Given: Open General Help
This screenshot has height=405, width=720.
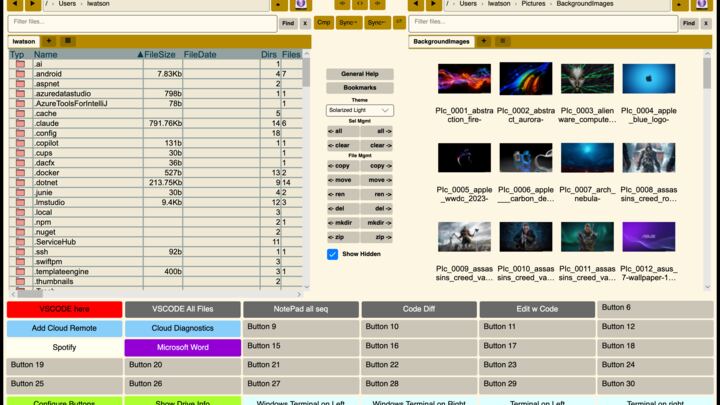Looking at the screenshot, I should (360, 74).
